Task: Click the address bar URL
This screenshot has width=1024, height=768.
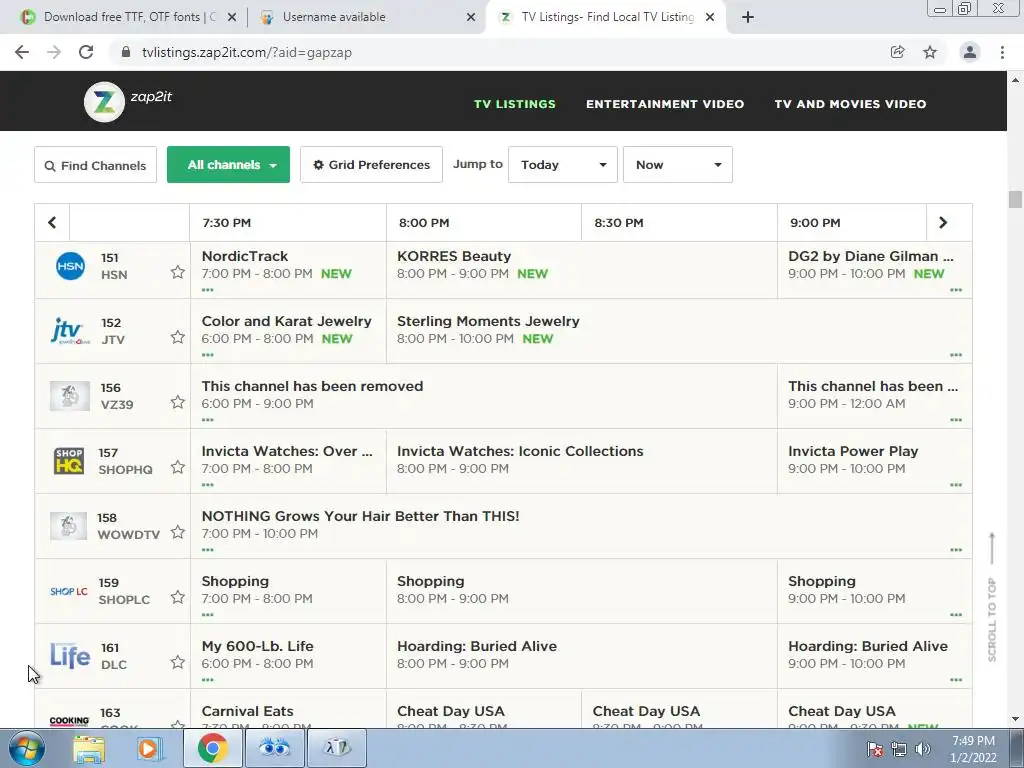Action: tap(246, 52)
